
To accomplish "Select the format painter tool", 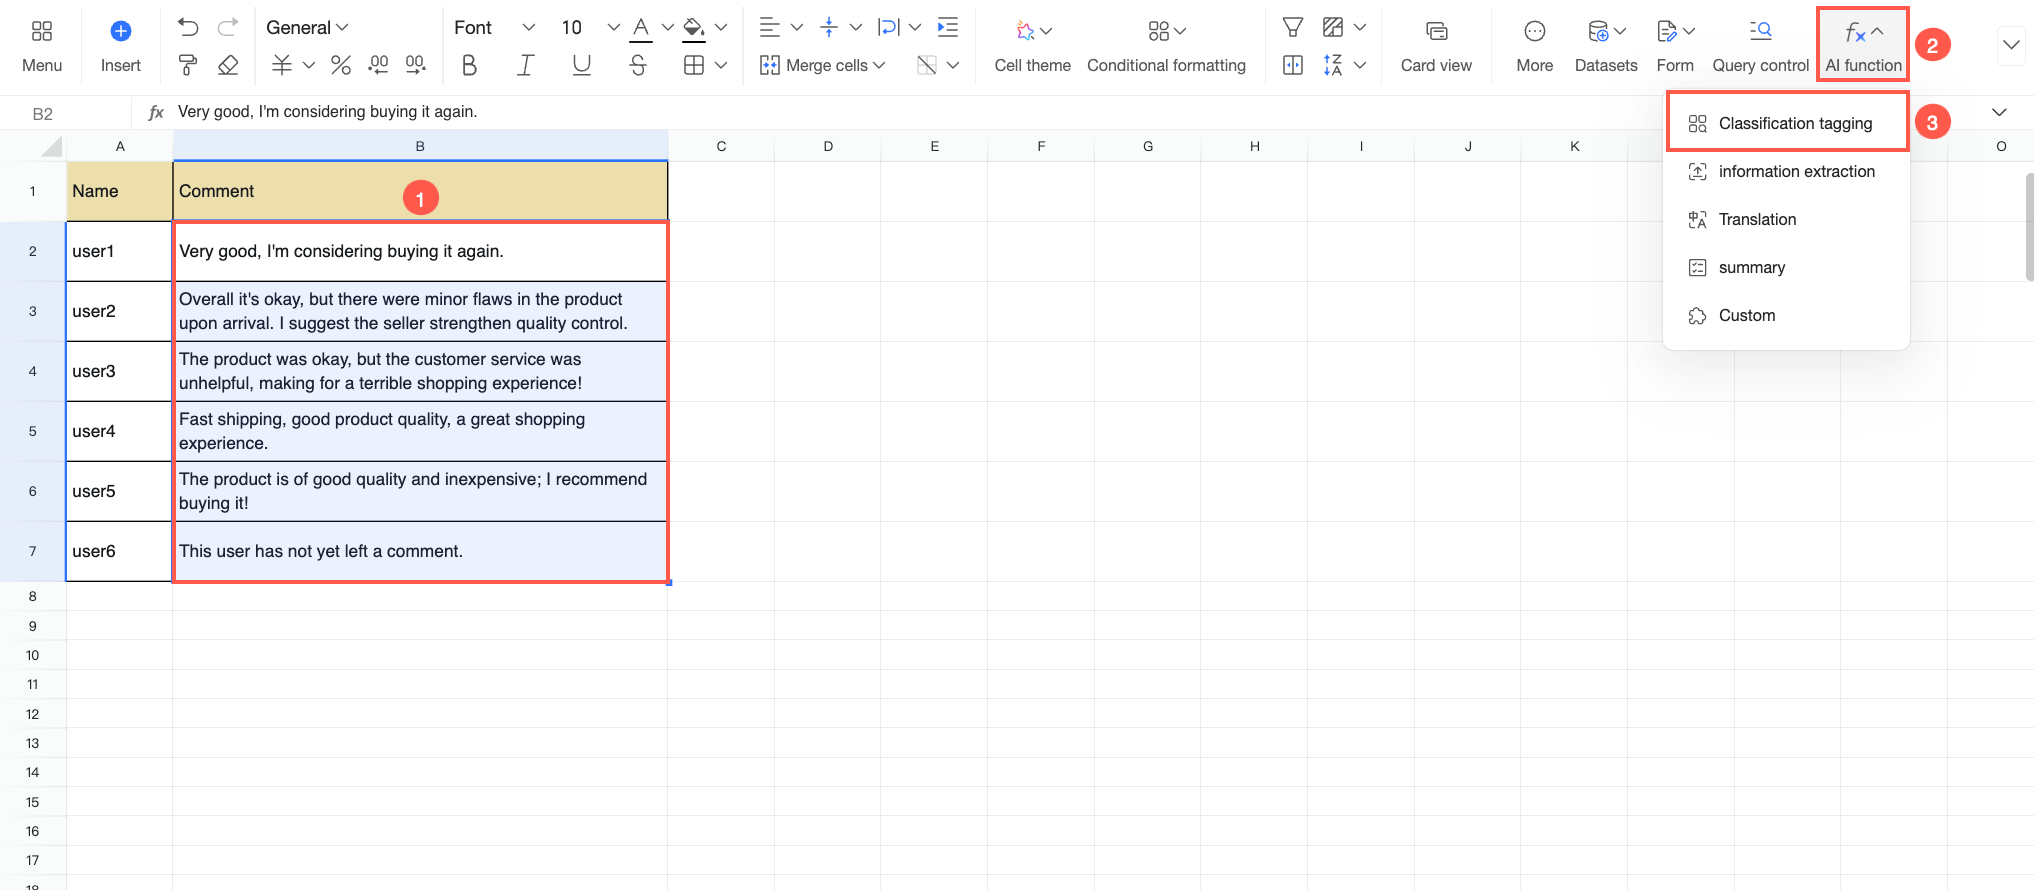I will coord(187,65).
